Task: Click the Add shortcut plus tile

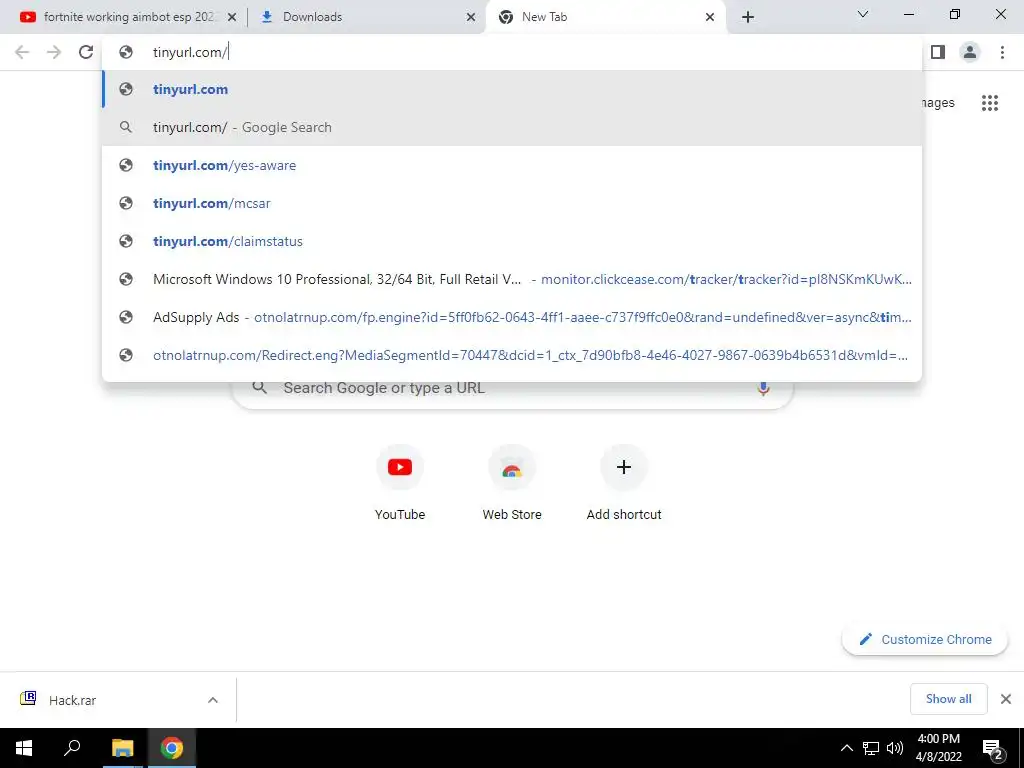Action: (624, 482)
